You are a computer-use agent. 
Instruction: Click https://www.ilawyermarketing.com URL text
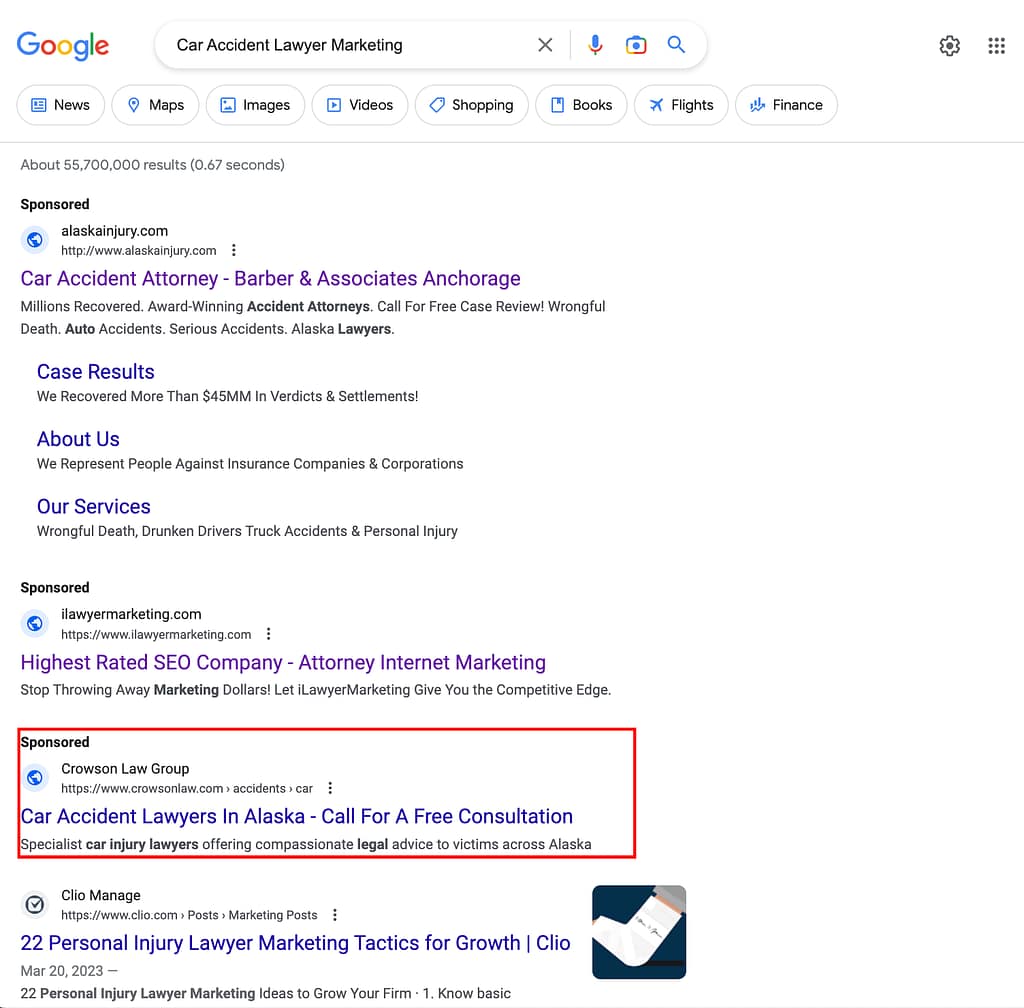coord(155,635)
